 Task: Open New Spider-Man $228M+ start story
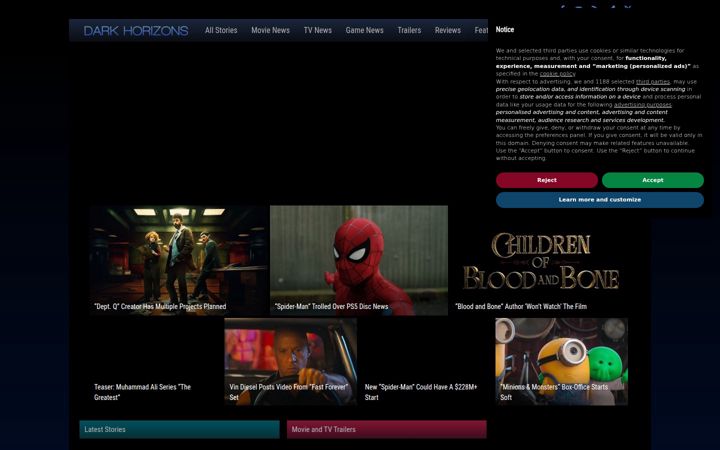[426, 362]
